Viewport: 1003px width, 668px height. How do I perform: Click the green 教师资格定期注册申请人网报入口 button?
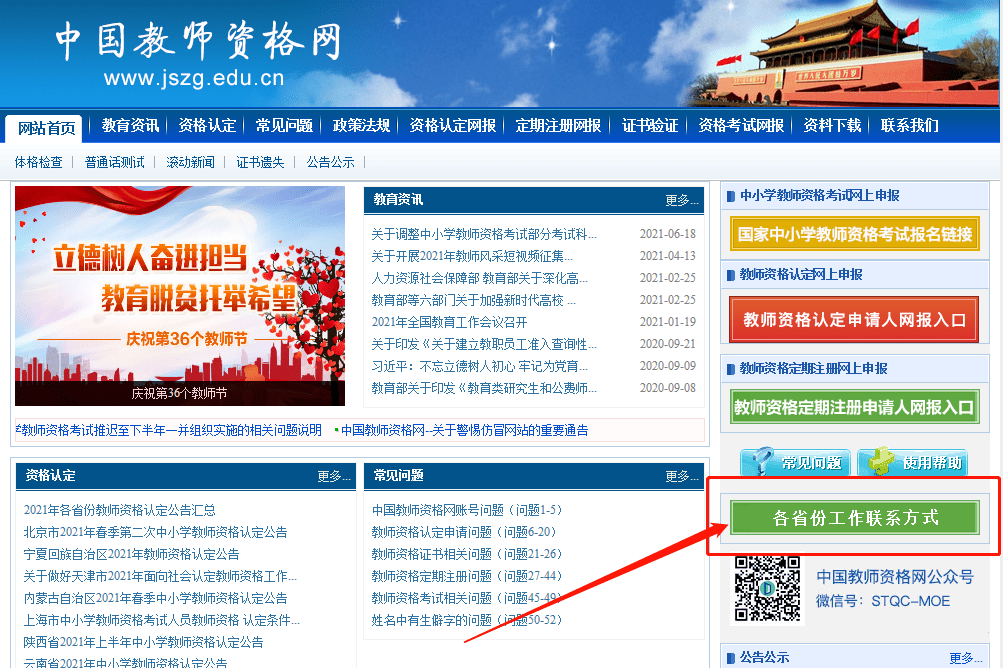click(x=855, y=407)
